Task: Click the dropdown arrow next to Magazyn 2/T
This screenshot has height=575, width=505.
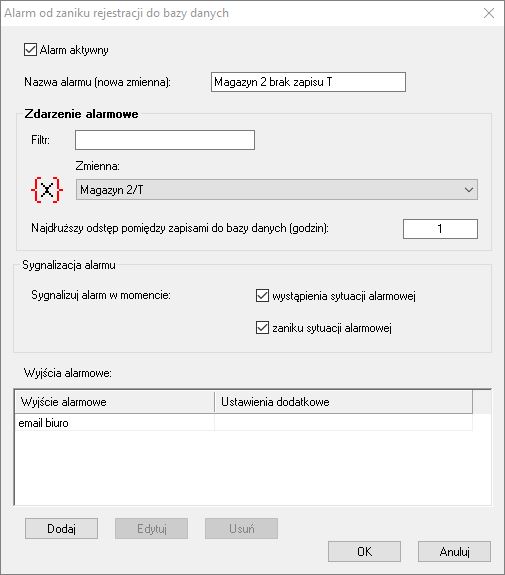Action: pos(468,190)
